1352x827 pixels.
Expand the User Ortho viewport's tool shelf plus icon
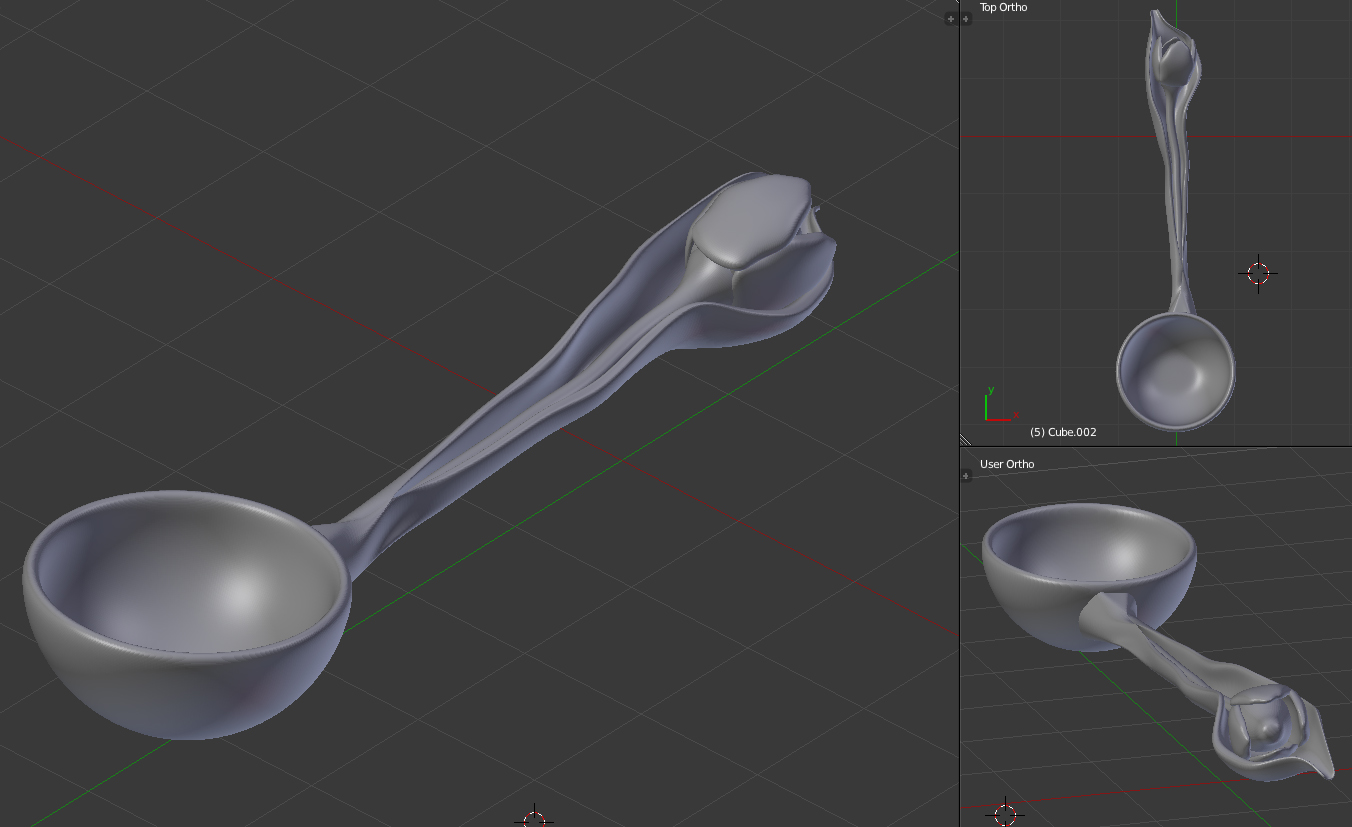pyautogui.click(x=967, y=476)
